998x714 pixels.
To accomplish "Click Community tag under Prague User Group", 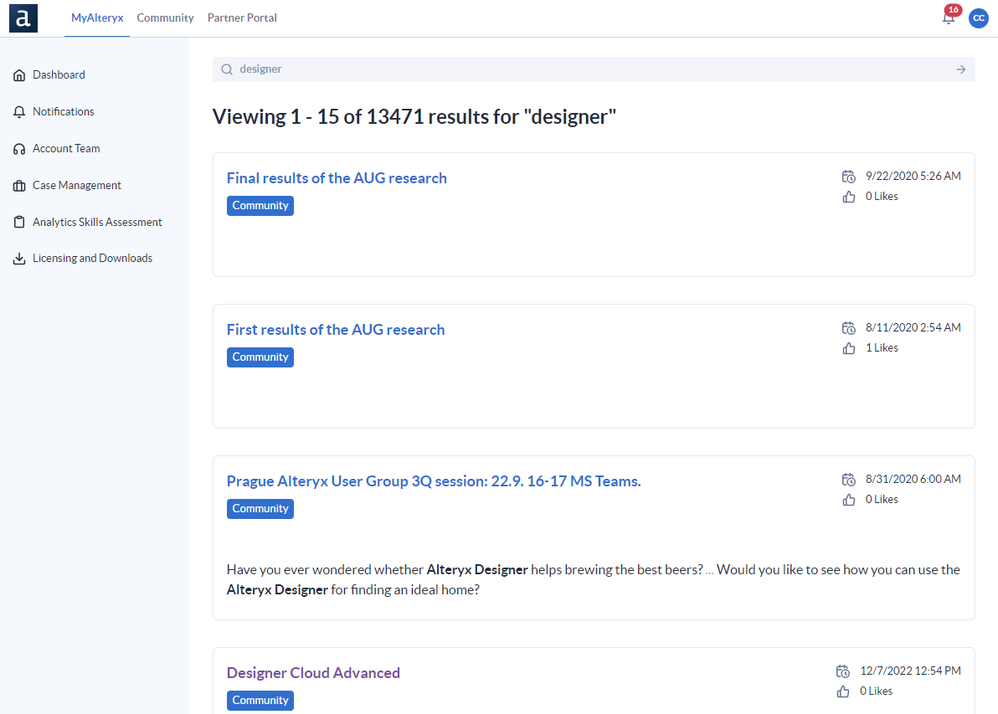I will point(260,508).
